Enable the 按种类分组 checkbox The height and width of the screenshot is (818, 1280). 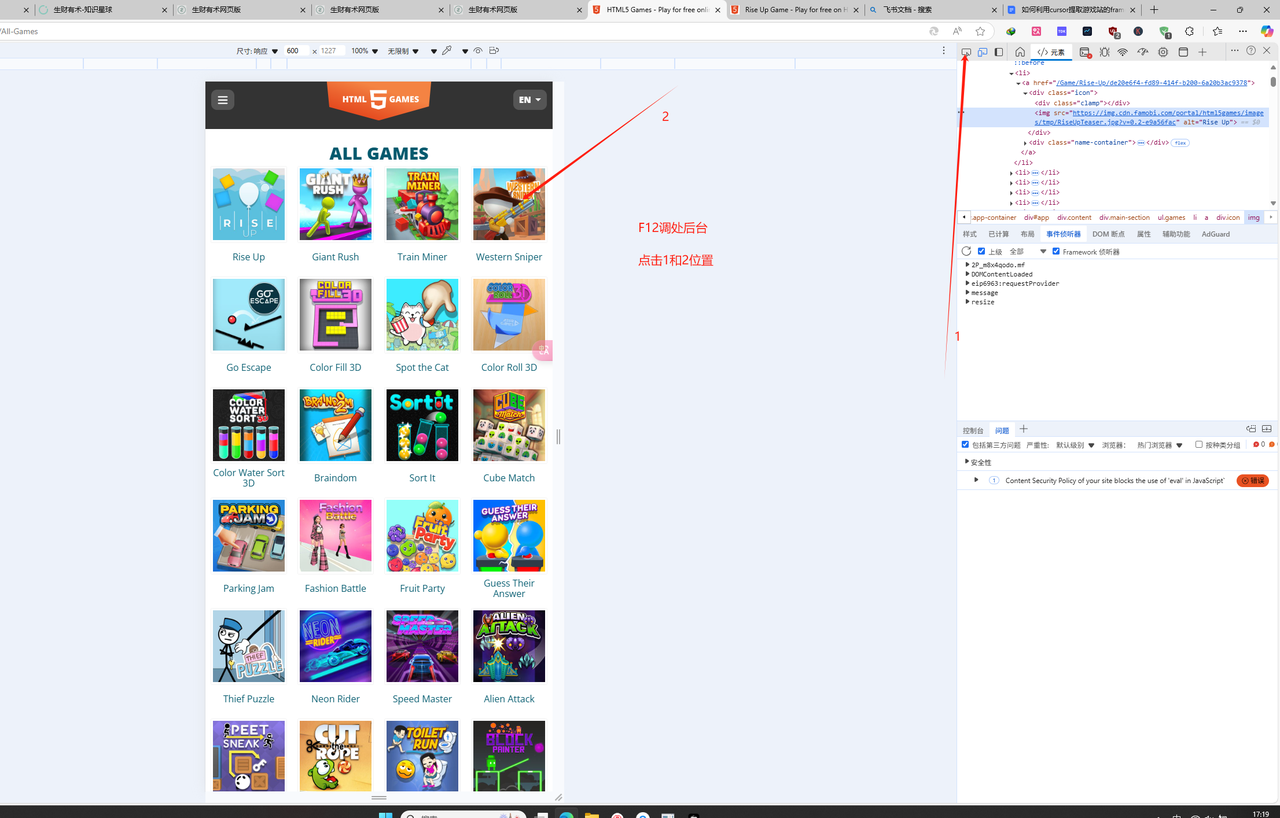[x=1199, y=445]
